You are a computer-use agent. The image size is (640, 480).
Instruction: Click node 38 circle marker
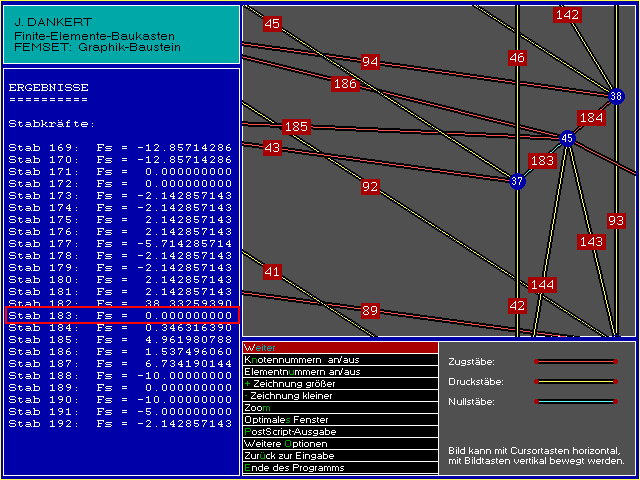pyautogui.click(x=616, y=96)
